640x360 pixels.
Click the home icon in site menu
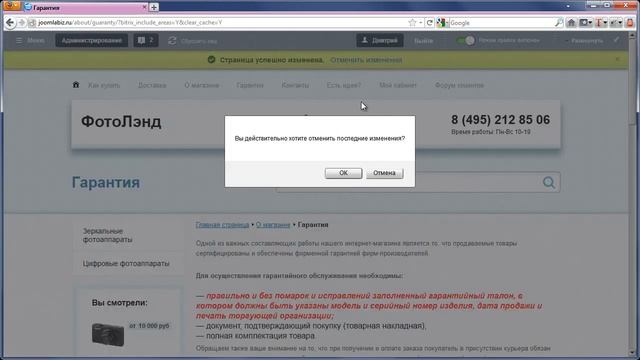pyautogui.click(x=76, y=85)
